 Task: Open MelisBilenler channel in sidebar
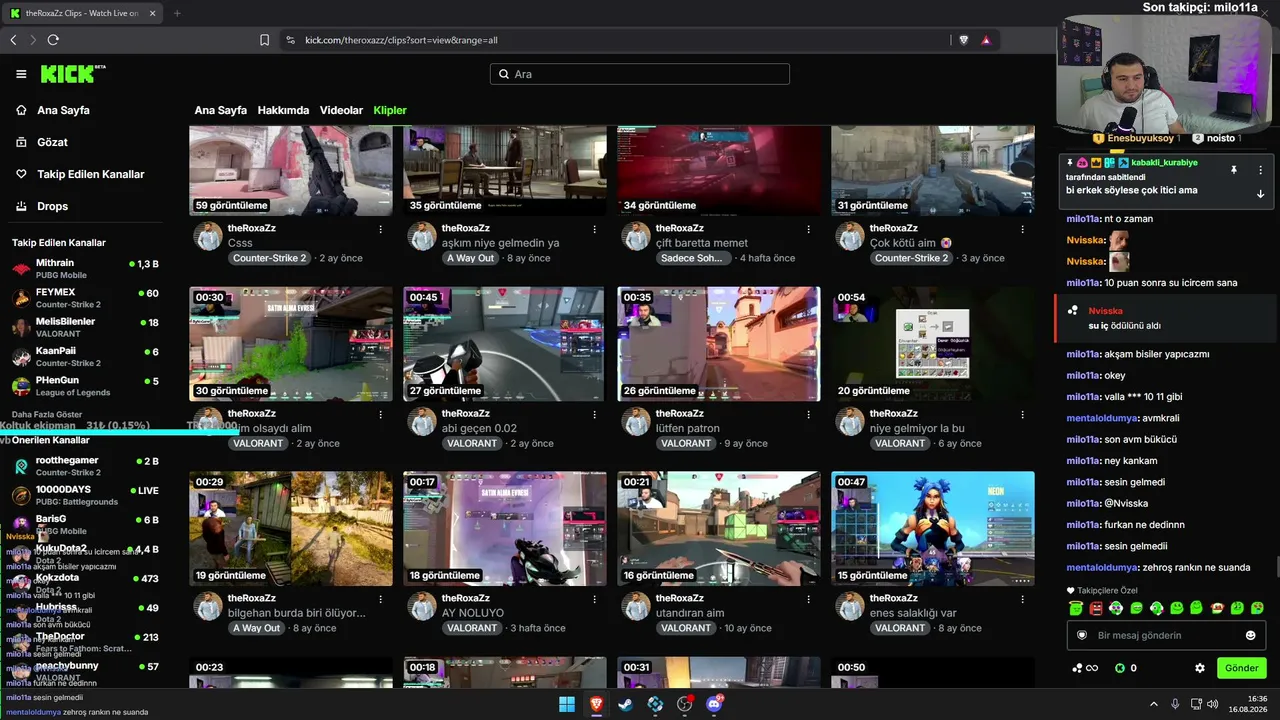85,327
